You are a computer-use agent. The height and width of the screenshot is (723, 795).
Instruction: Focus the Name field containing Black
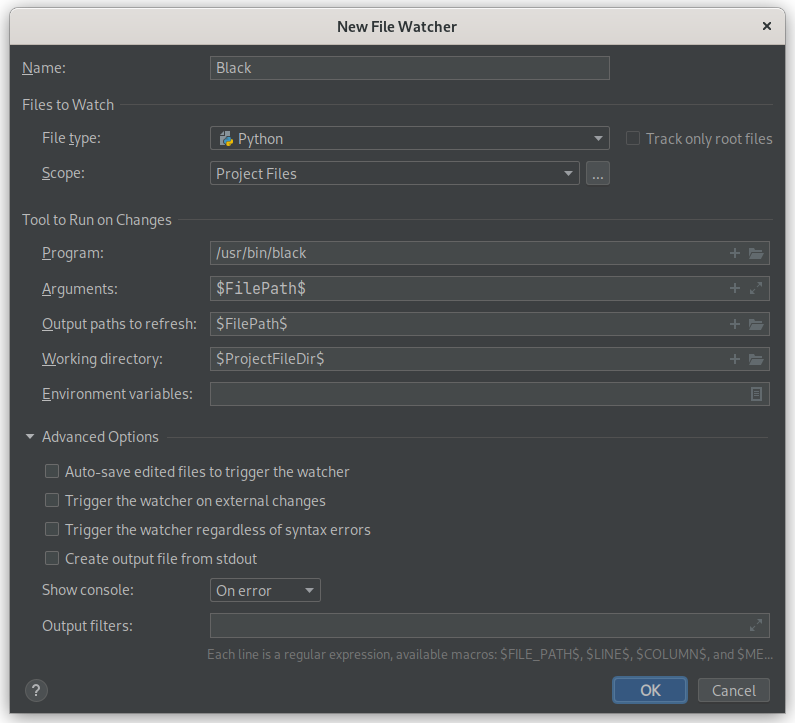click(x=410, y=68)
